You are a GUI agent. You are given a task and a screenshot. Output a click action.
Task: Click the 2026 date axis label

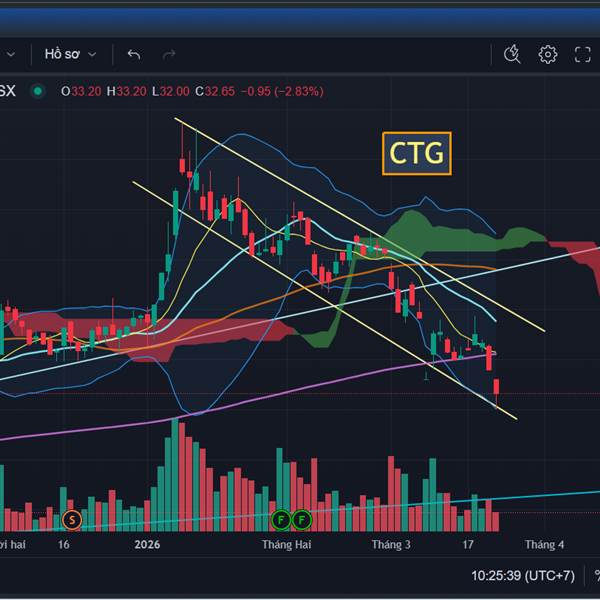(x=147, y=545)
